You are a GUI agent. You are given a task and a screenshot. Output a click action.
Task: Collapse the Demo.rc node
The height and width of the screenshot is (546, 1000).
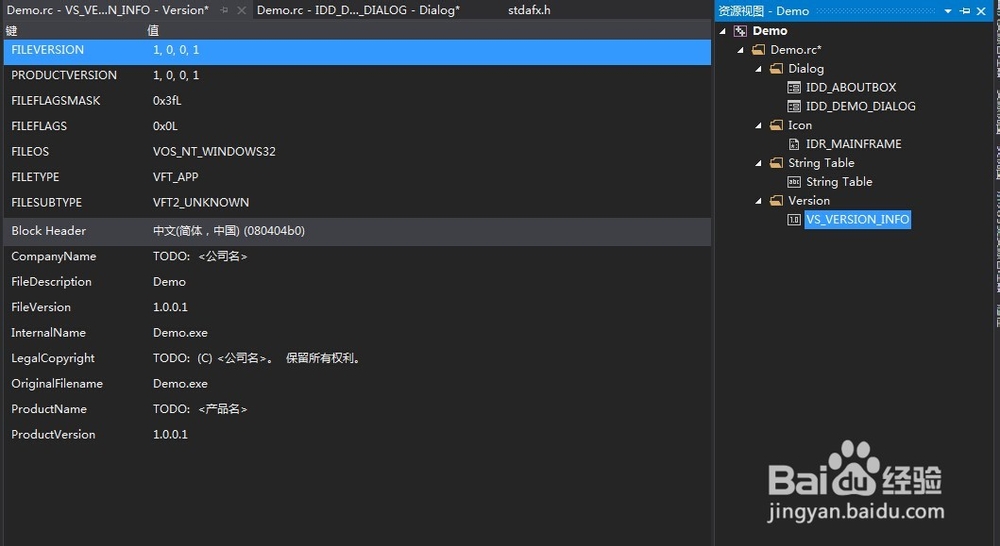coord(740,50)
